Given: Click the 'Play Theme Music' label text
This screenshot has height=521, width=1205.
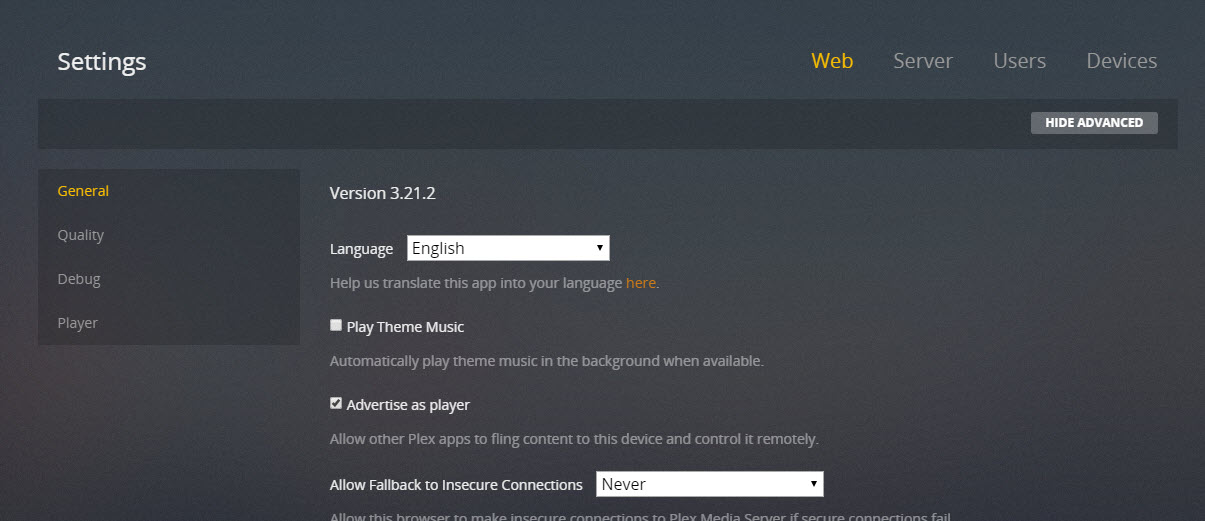Looking at the screenshot, I should 405,327.
